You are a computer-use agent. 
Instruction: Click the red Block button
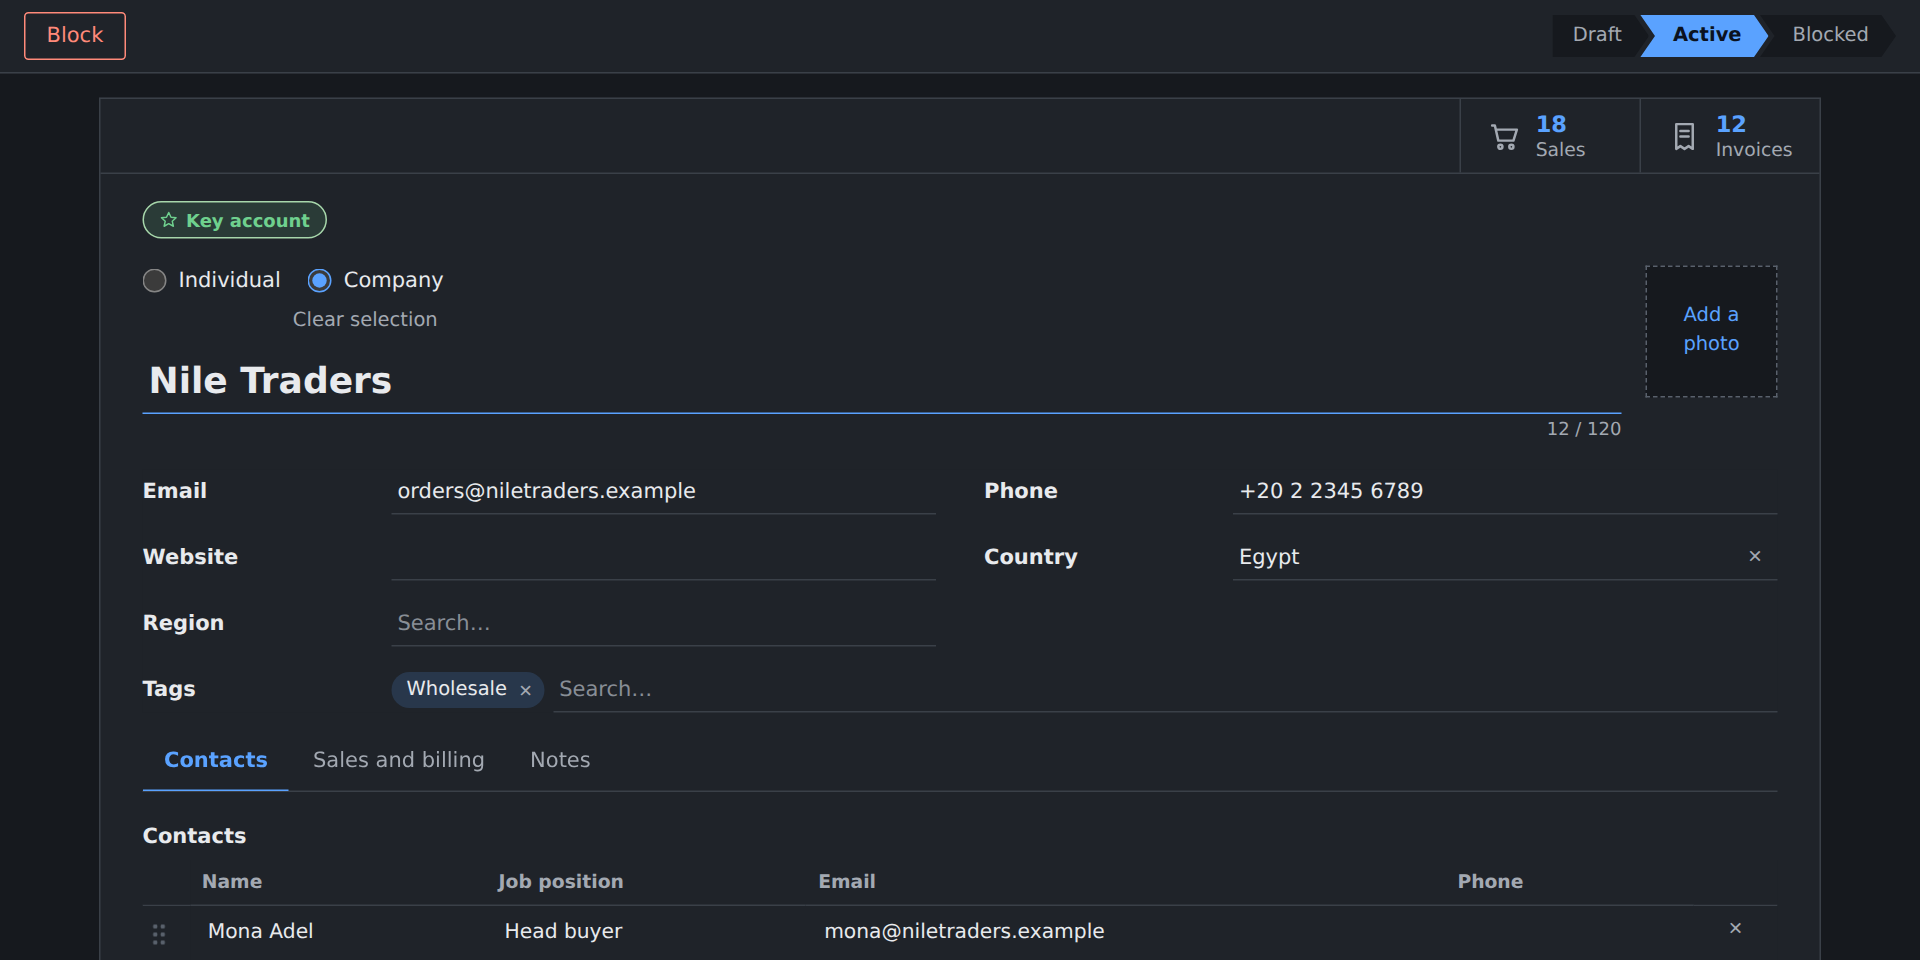[x=75, y=35]
